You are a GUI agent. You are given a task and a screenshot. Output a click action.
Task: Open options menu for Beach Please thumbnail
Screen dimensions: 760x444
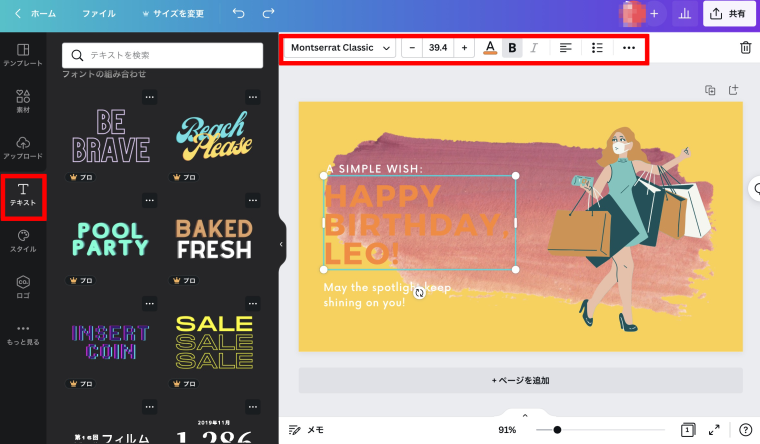253,97
